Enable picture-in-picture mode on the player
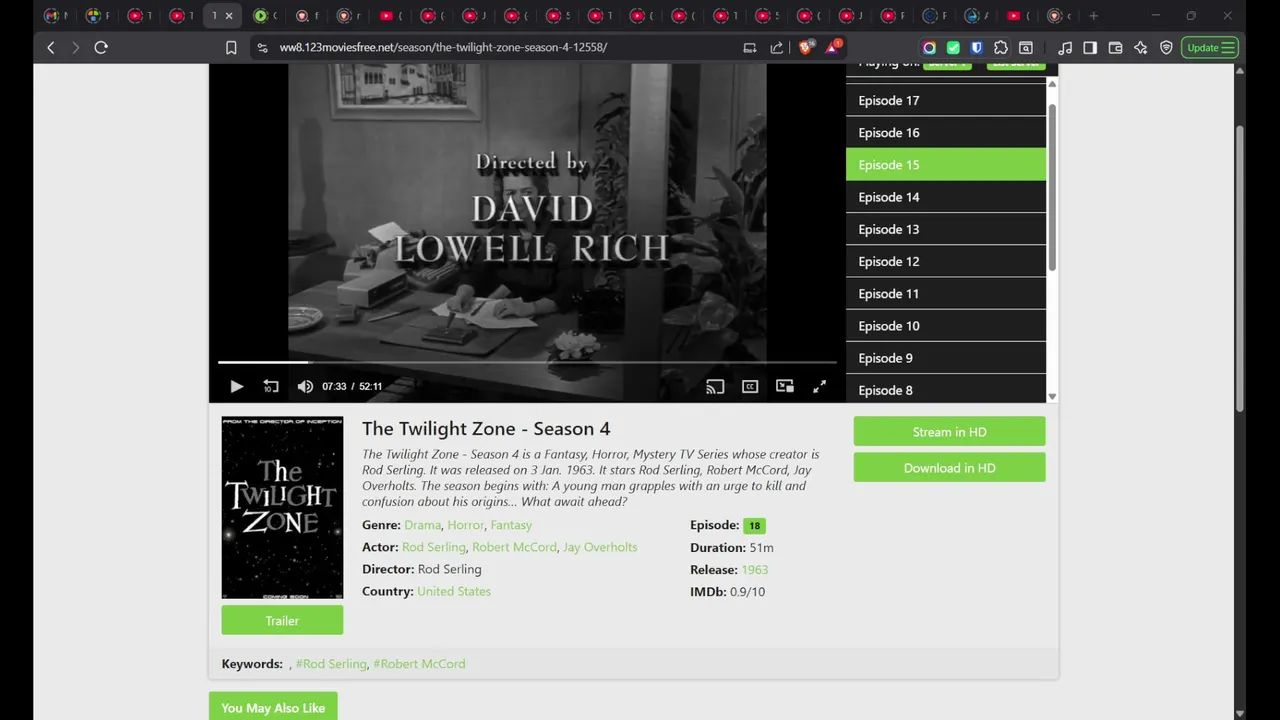The width and height of the screenshot is (1280, 720). (x=785, y=386)
